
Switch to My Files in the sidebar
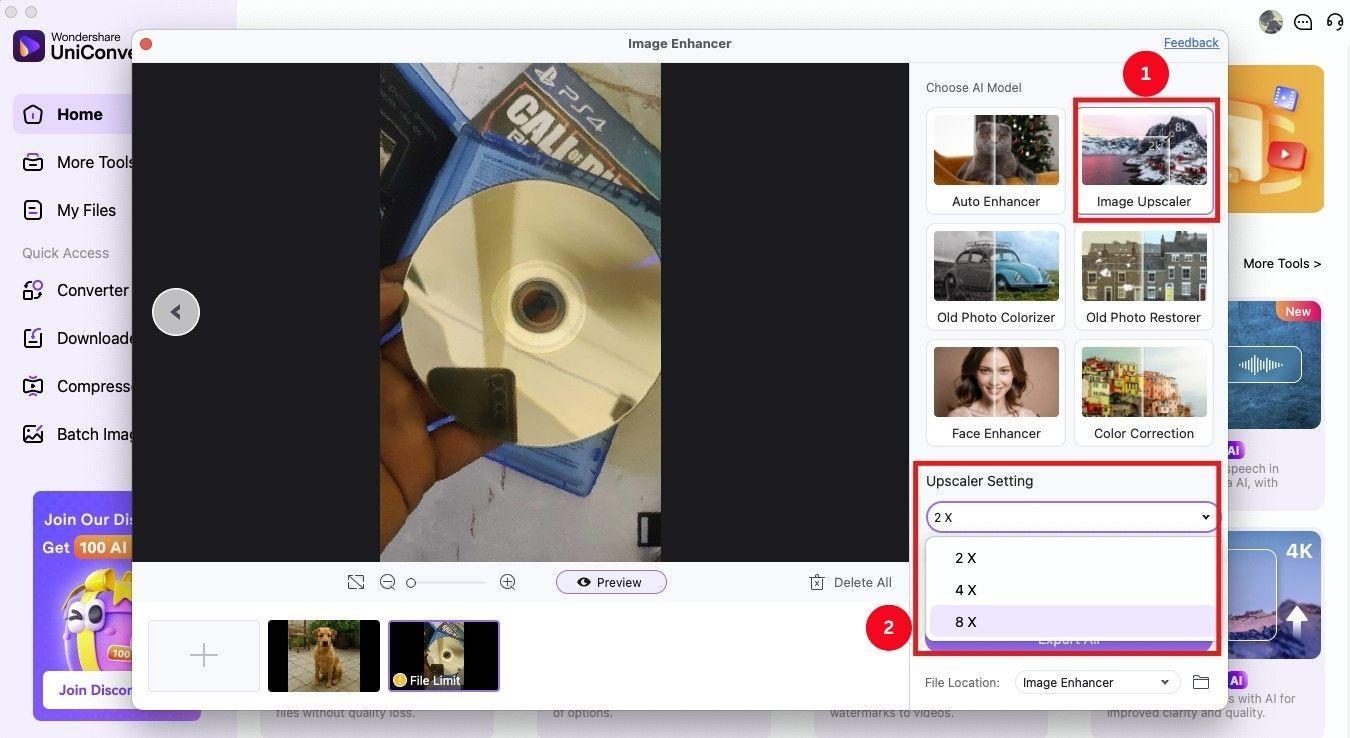[85, 210]
